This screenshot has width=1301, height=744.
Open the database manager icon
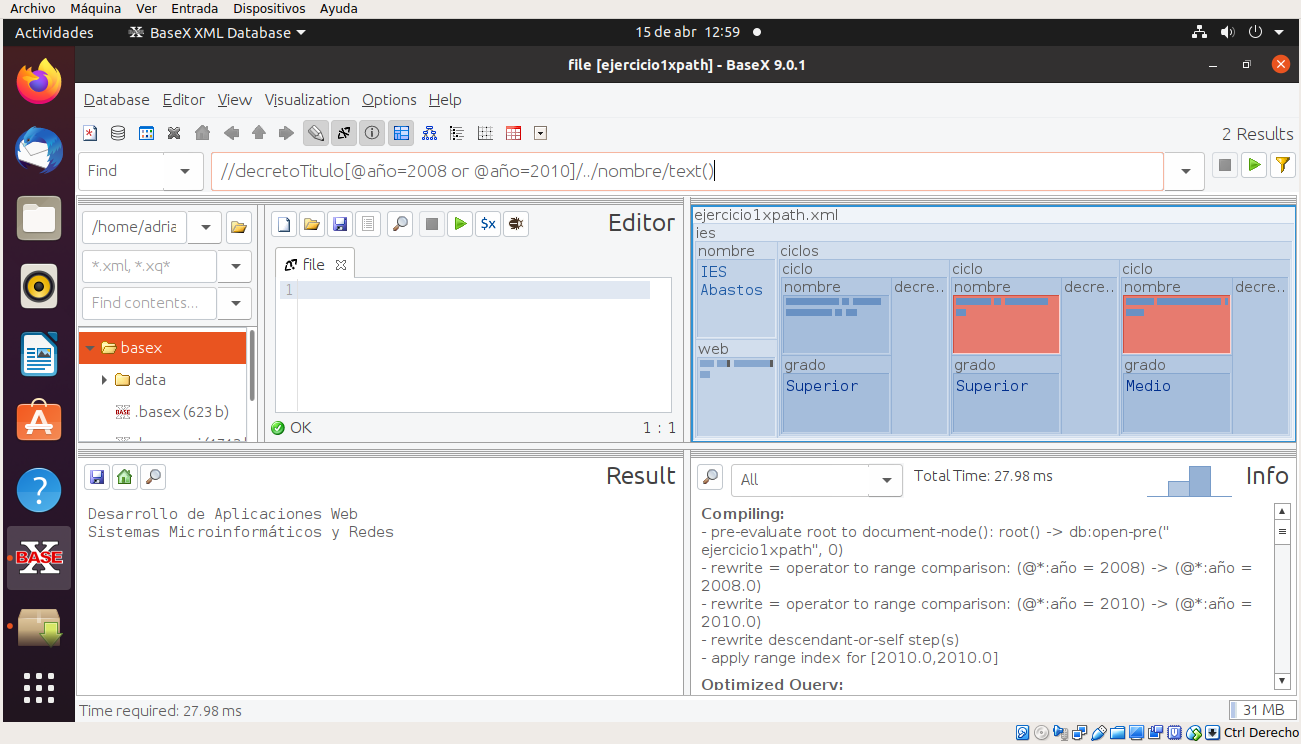pos(118,133)
